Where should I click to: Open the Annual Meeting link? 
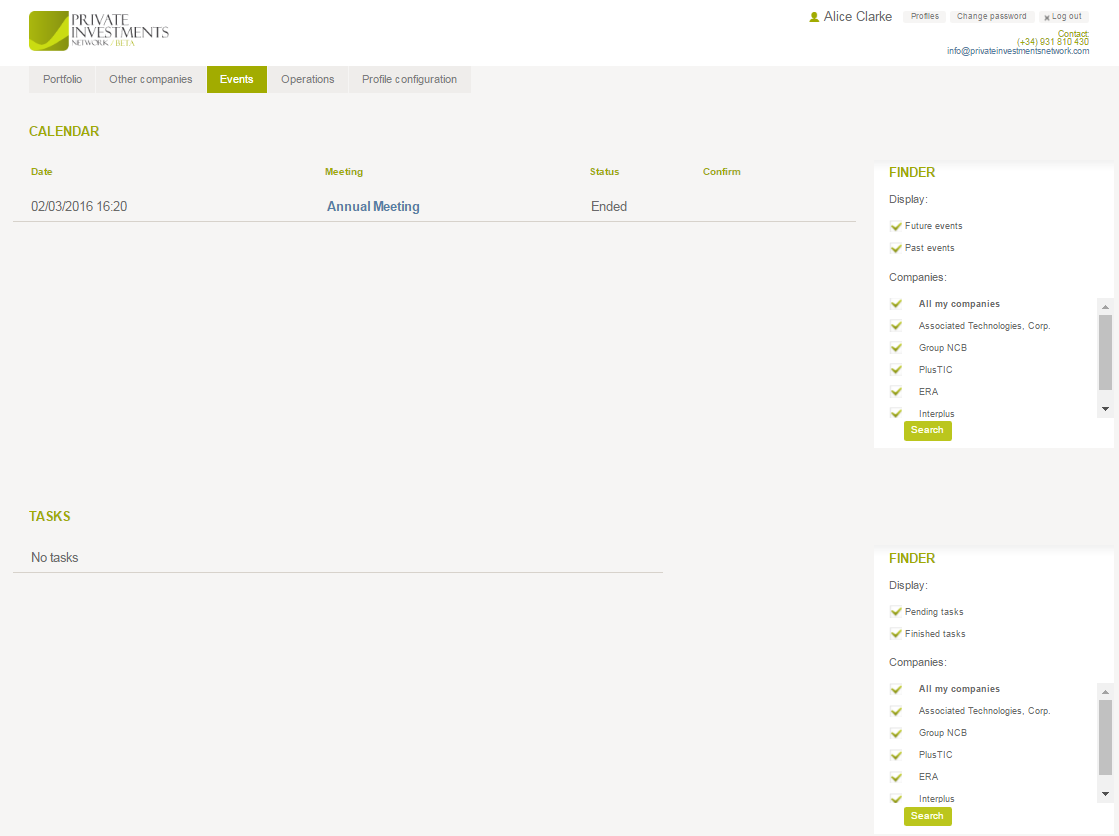coord(373,207)
